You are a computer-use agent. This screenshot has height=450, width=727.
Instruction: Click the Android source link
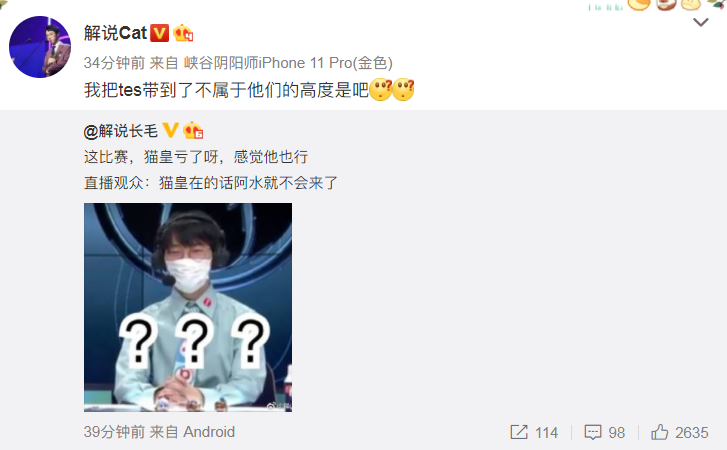click(209, 432)
